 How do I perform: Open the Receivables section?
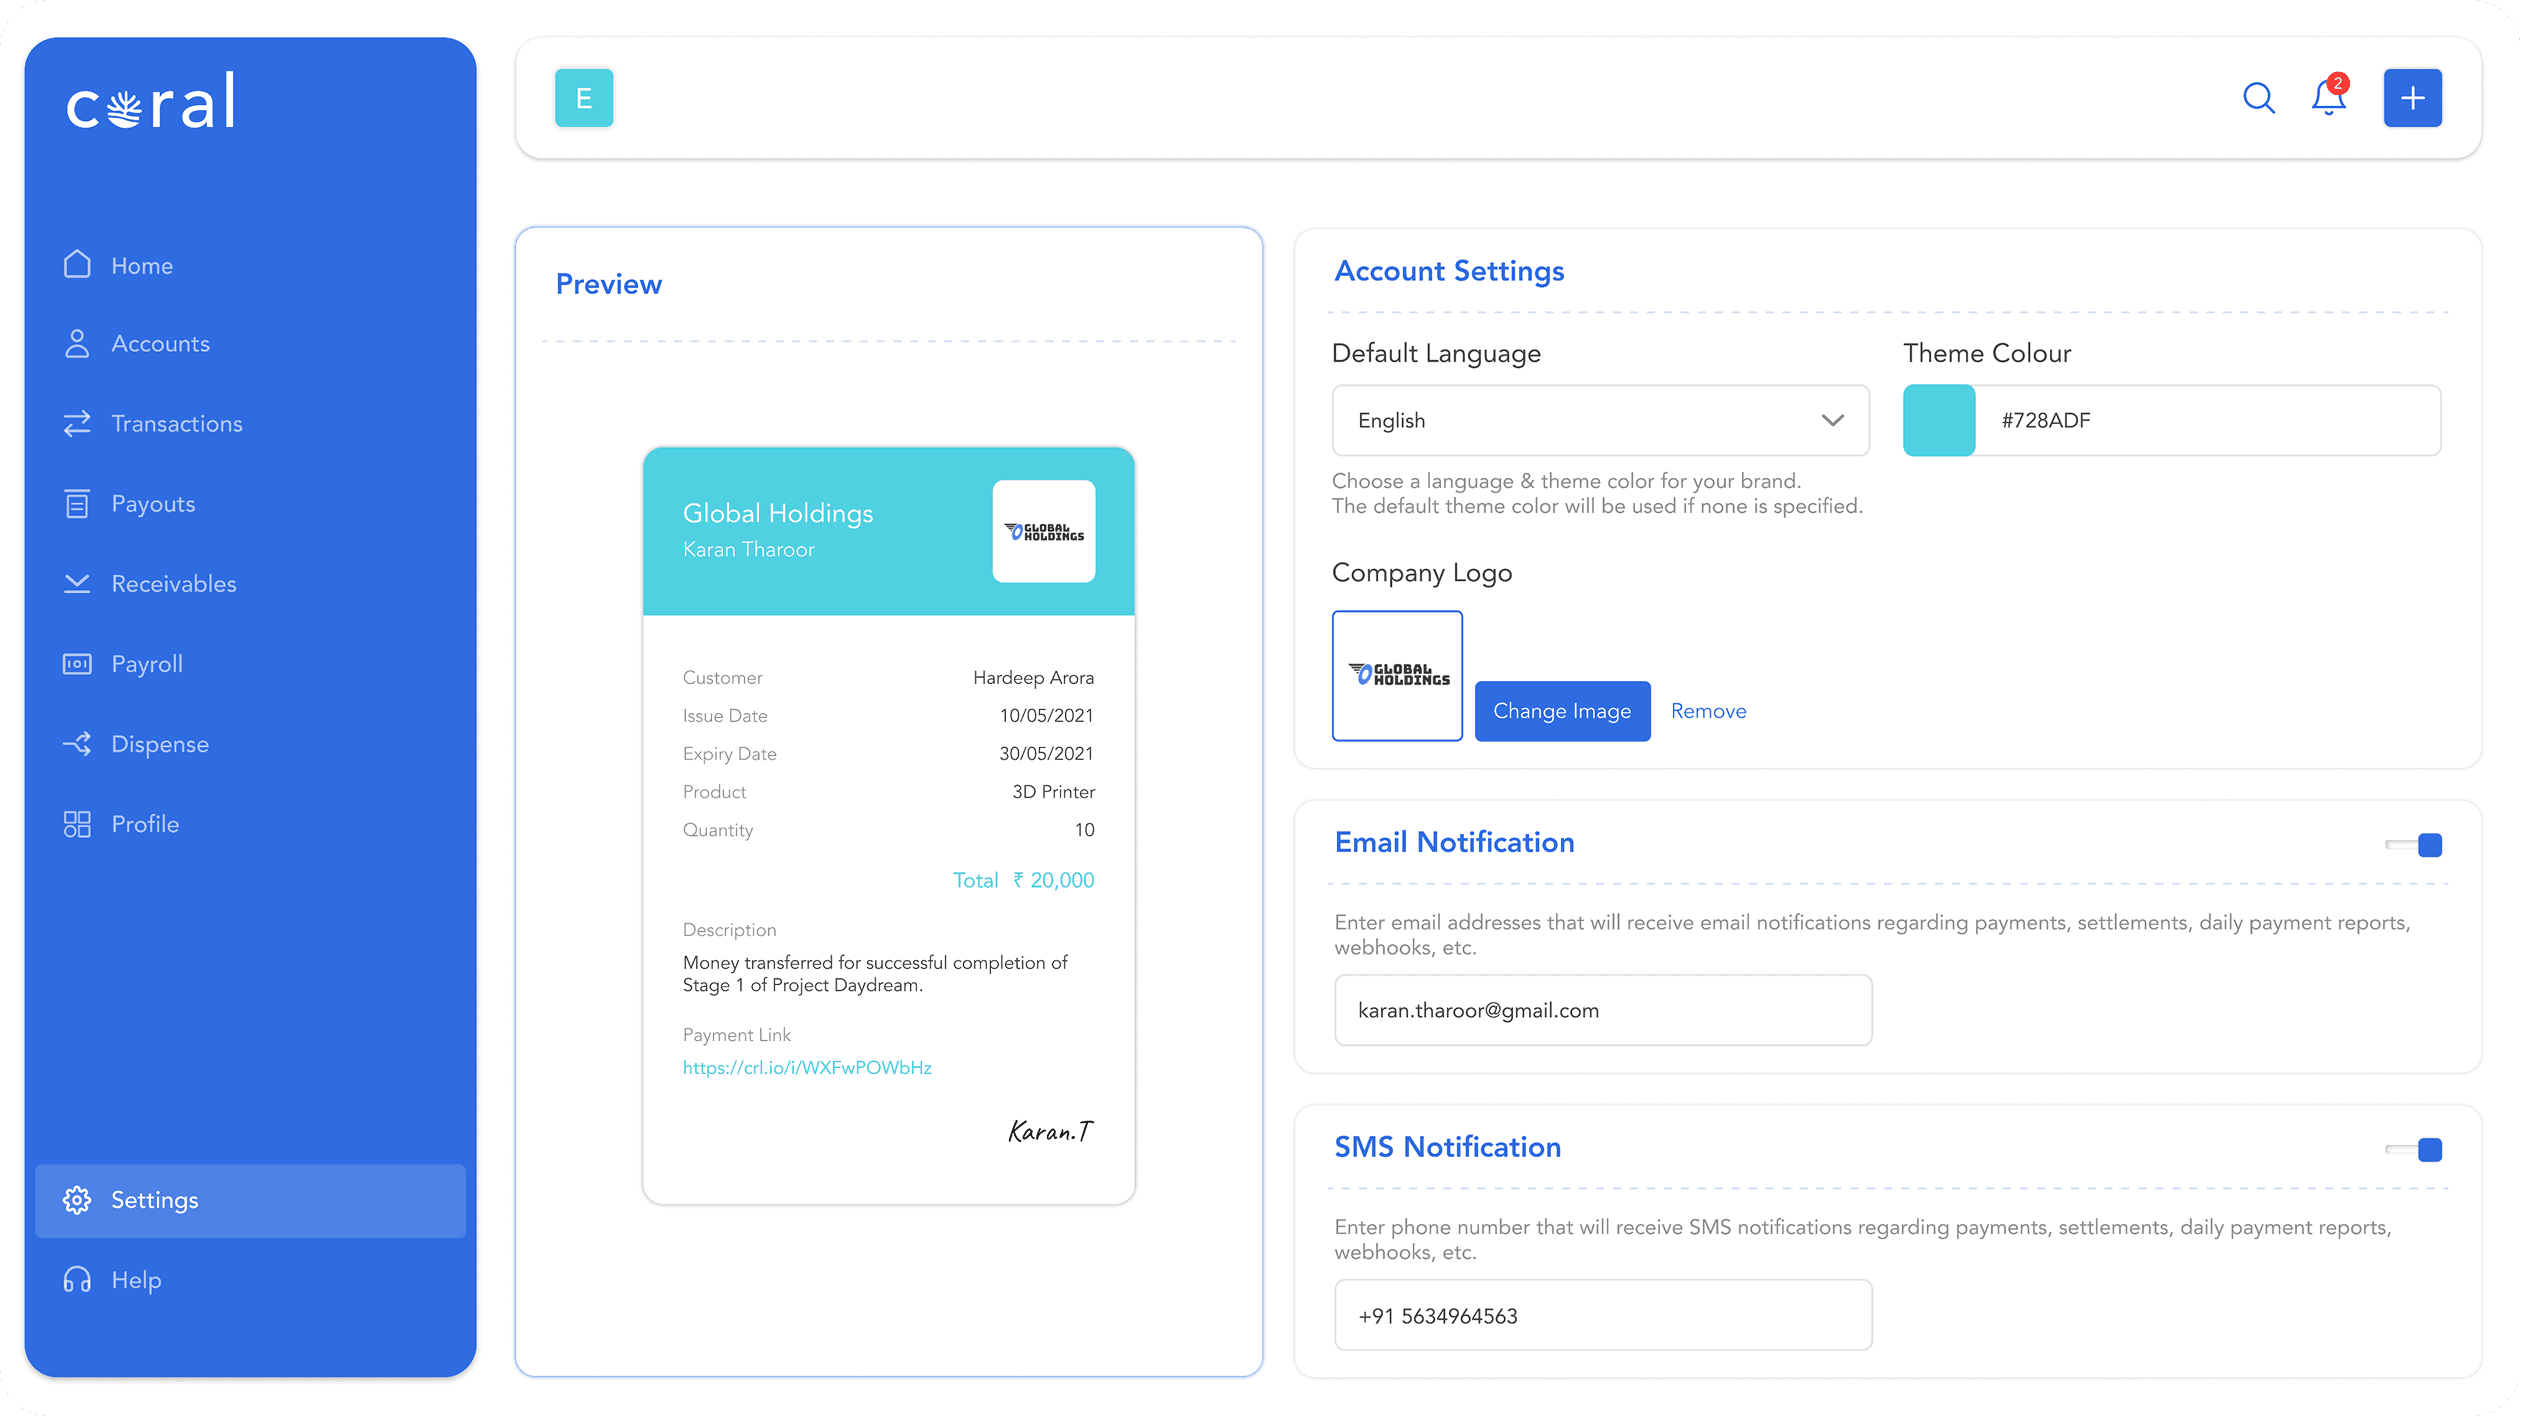point(173,584)
